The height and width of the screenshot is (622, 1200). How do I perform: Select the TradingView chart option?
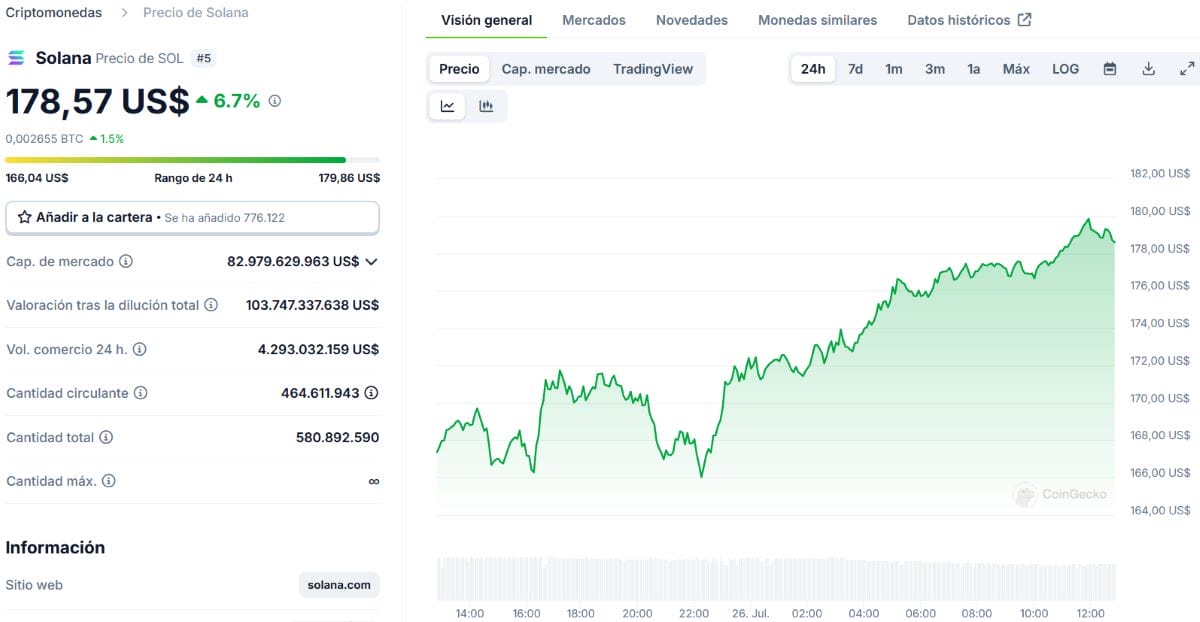pos(653,69)
